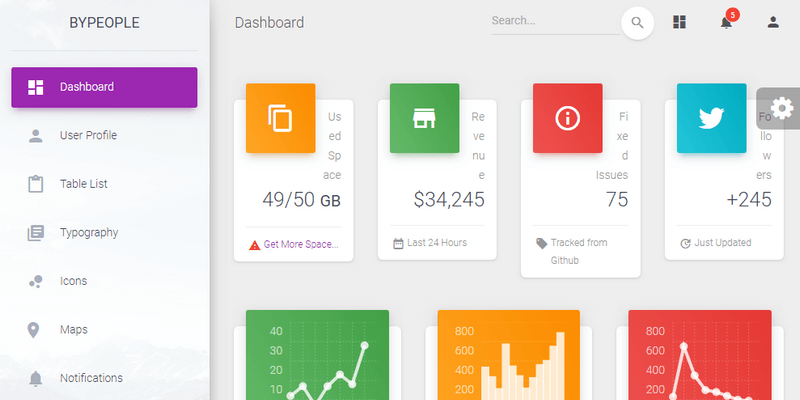Click the Get More Space link
Viewport: 800px width, 400px height.
click(x=300, y=243)
